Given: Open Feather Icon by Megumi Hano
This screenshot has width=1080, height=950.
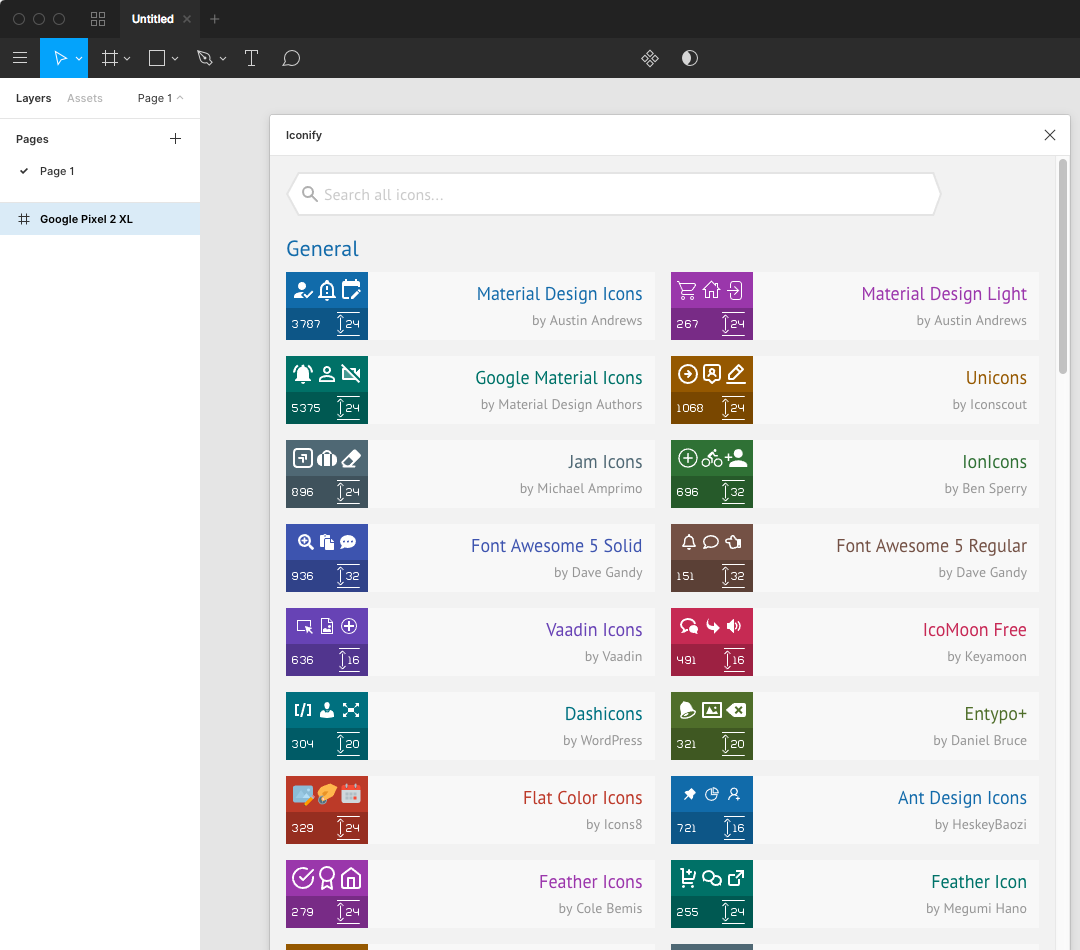Looking at the screenshot, I should tap(855, 894).
